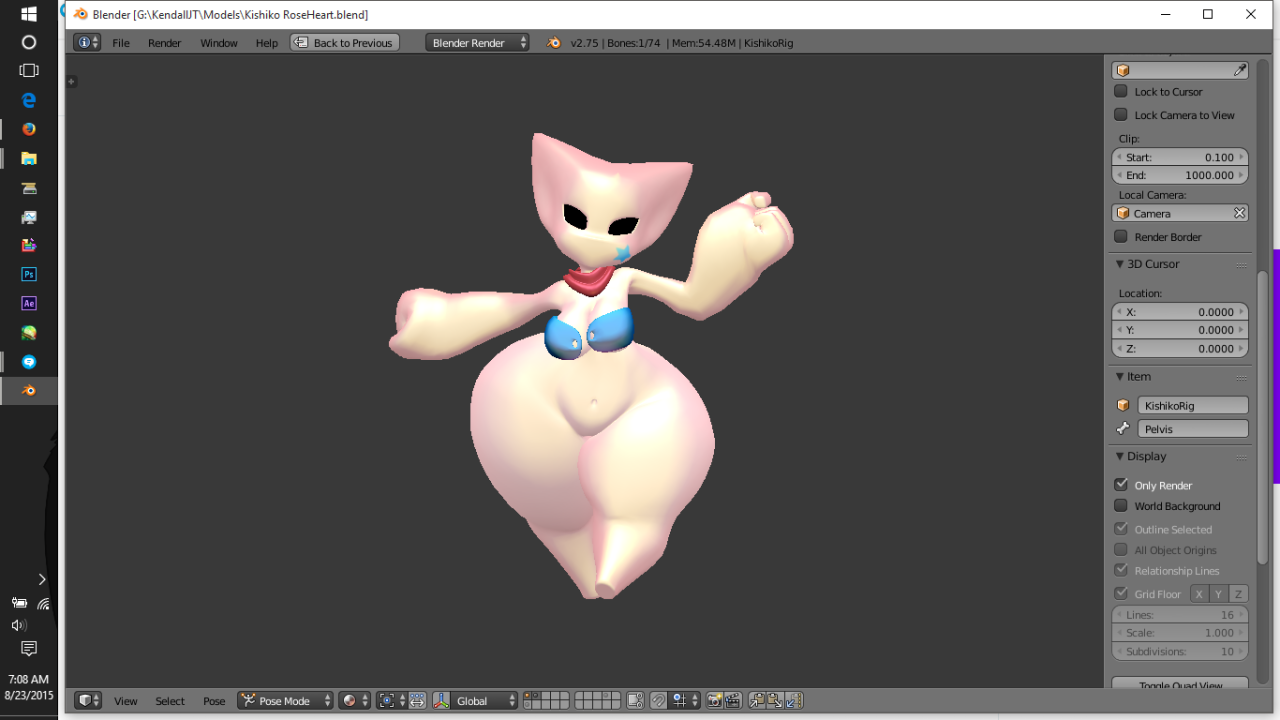Collapse the 3D Cursor panel
This screenshot has width=1280, height=720.
point(1121,264)
